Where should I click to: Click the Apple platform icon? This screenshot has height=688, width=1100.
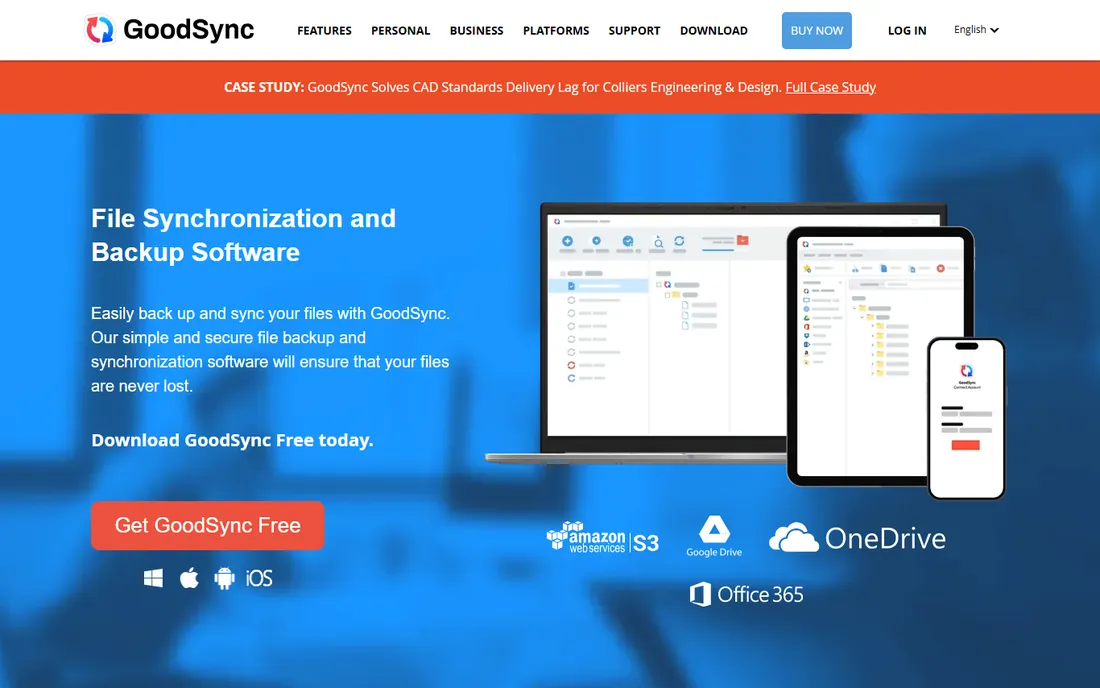point(189,578)
